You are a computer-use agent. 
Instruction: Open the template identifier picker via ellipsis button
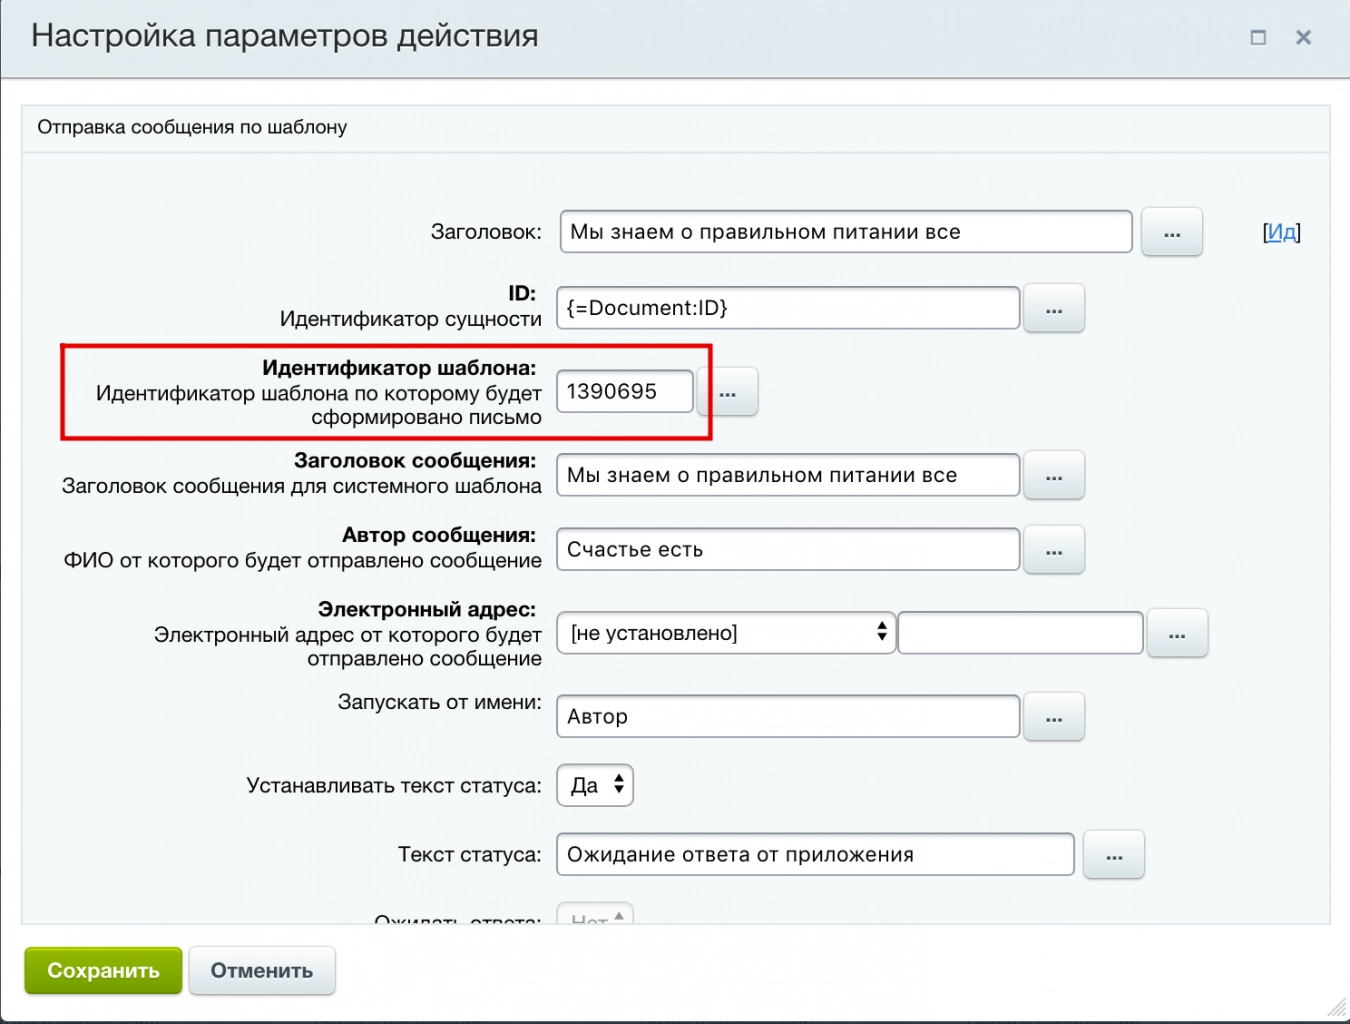(729, 391)
